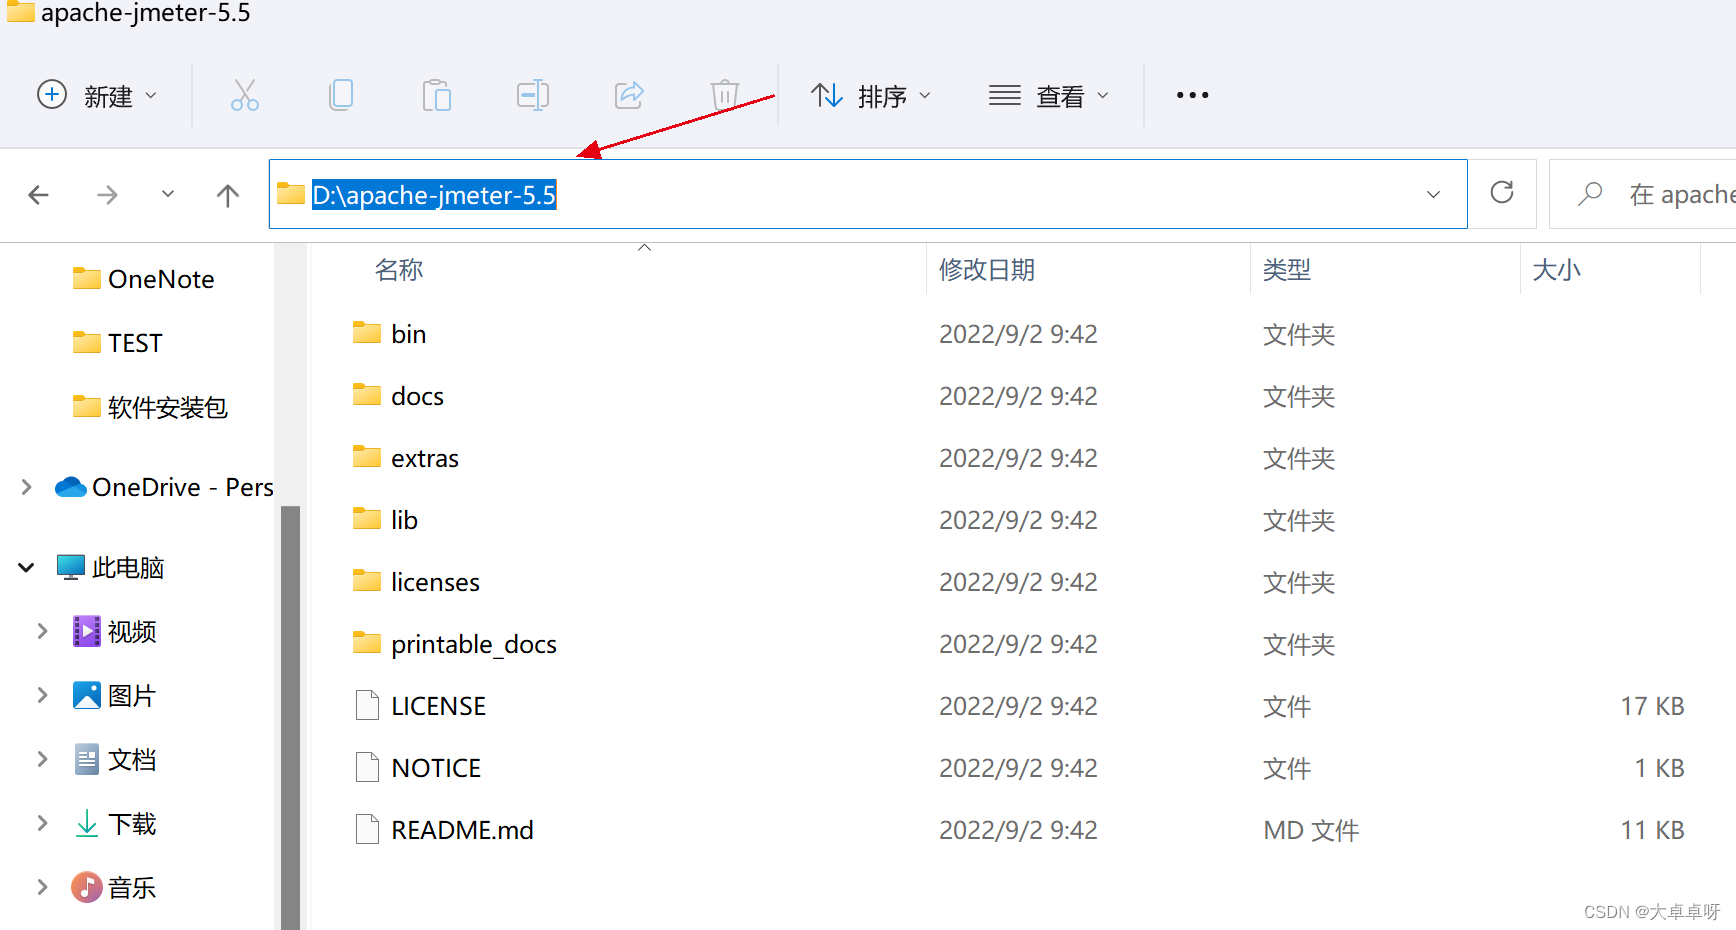Open the New (新建) menu
This screenshot has width=1736, height=930.
coord(97,96)
